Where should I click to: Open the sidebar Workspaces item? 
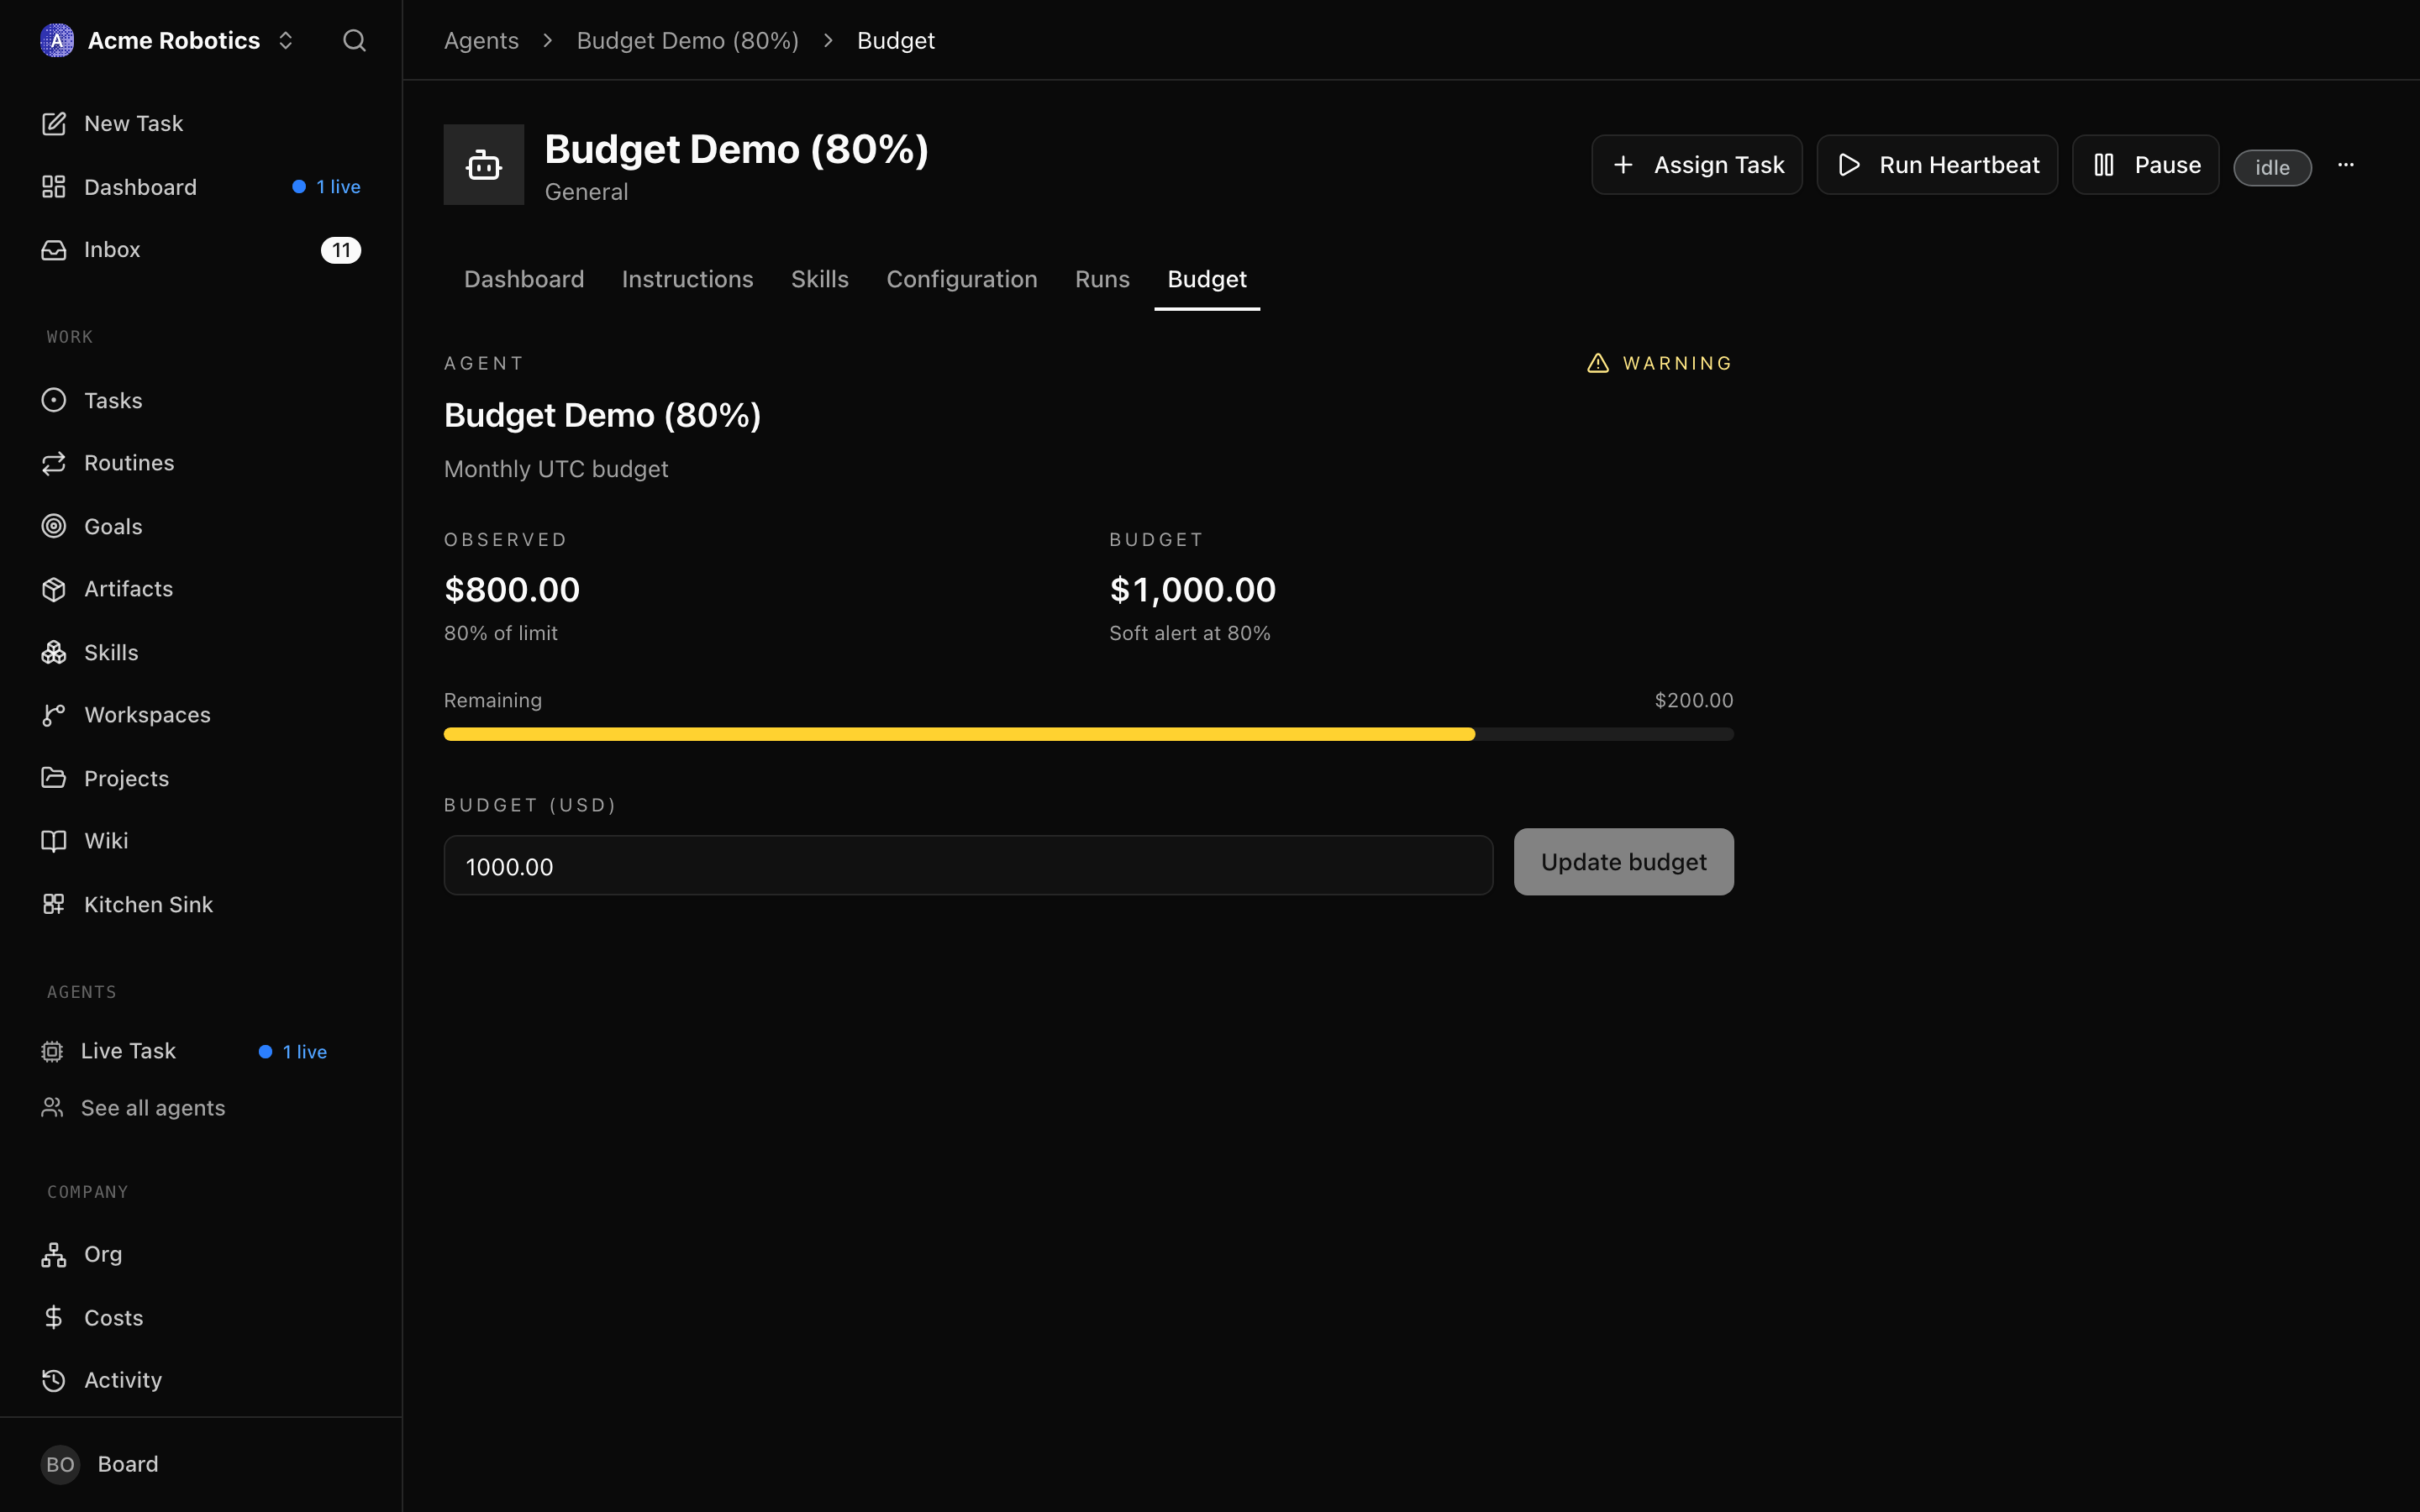point(200,715)
